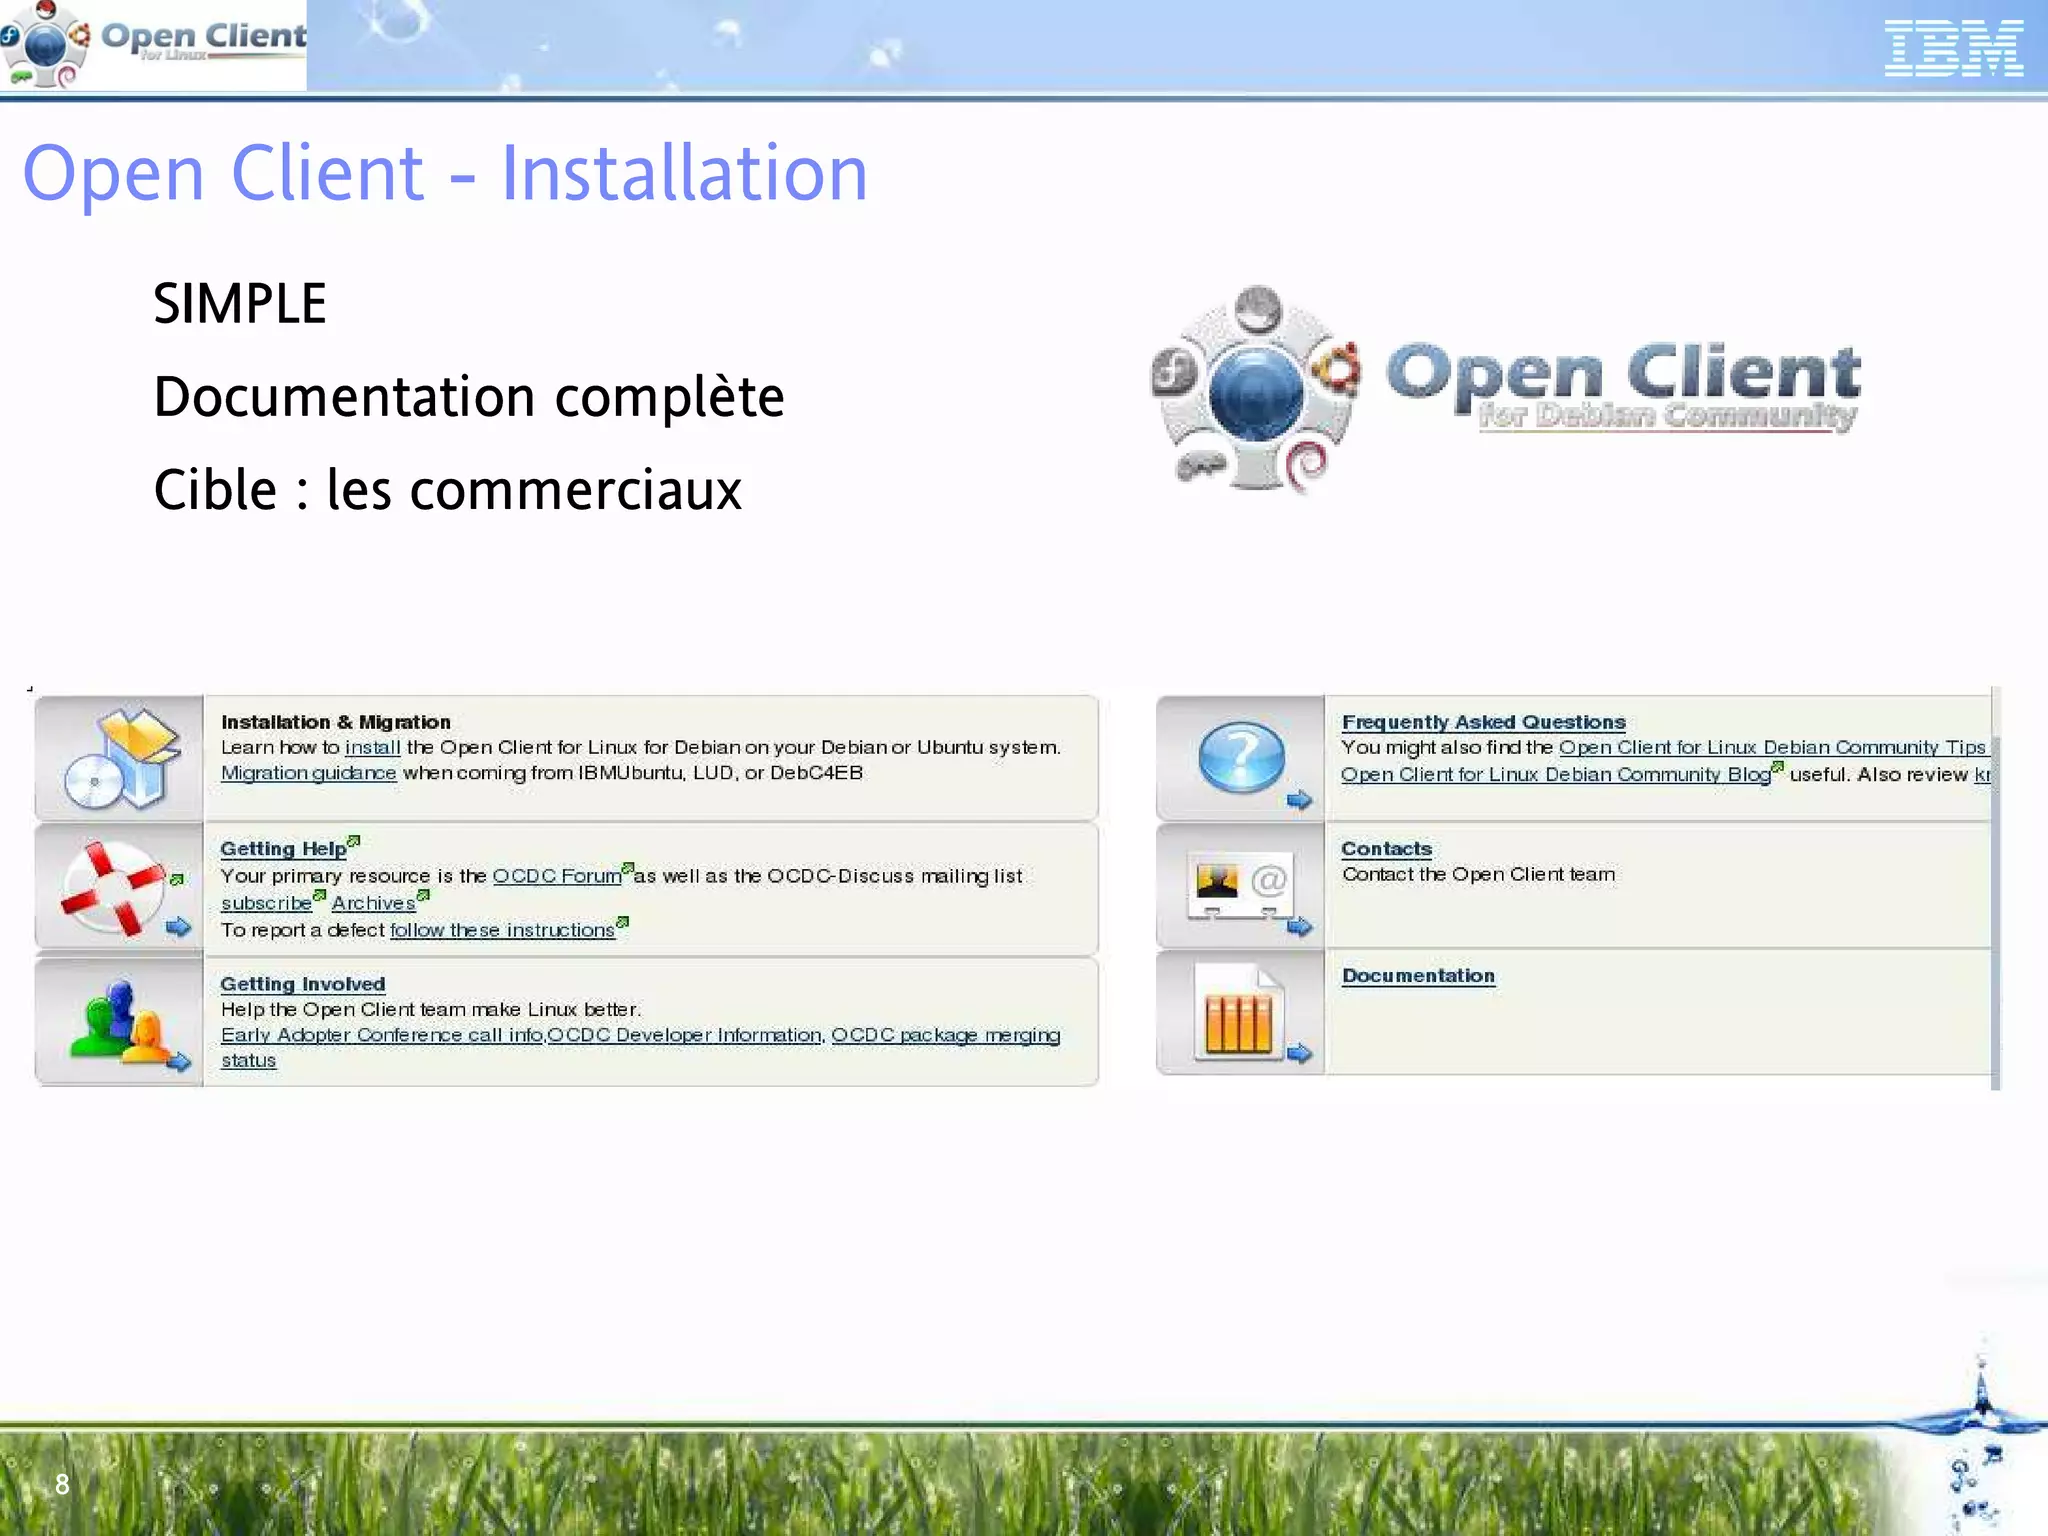Viewport: 2048px width, 1536px height.
Task: Open Frequently Asked Questions link
Action: coord(1484,722)
